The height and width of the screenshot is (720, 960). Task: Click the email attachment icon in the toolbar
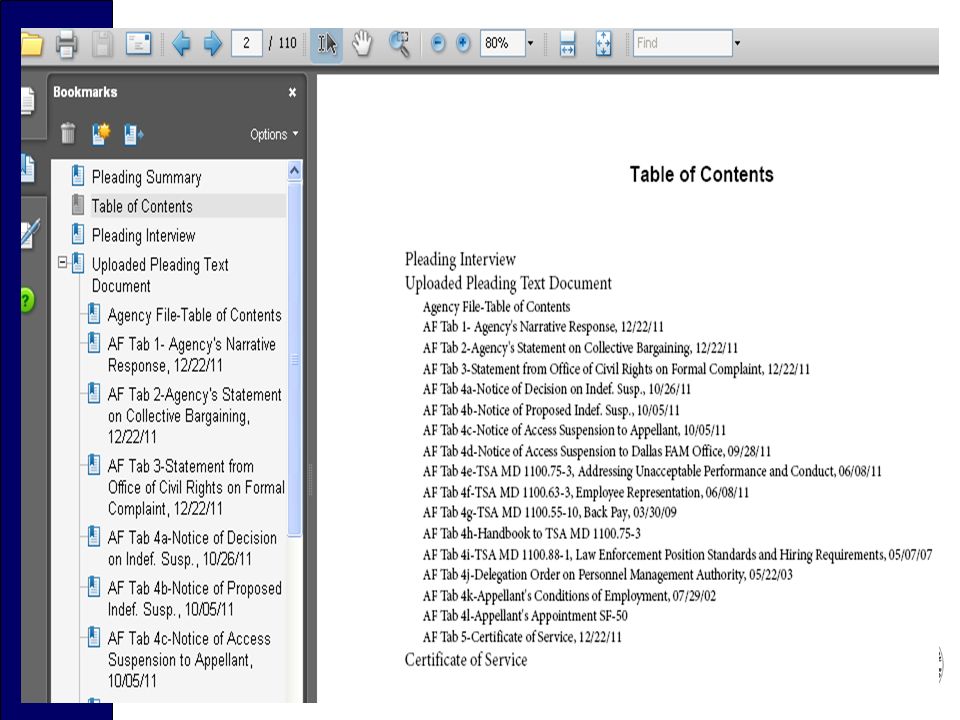[138, 43]
